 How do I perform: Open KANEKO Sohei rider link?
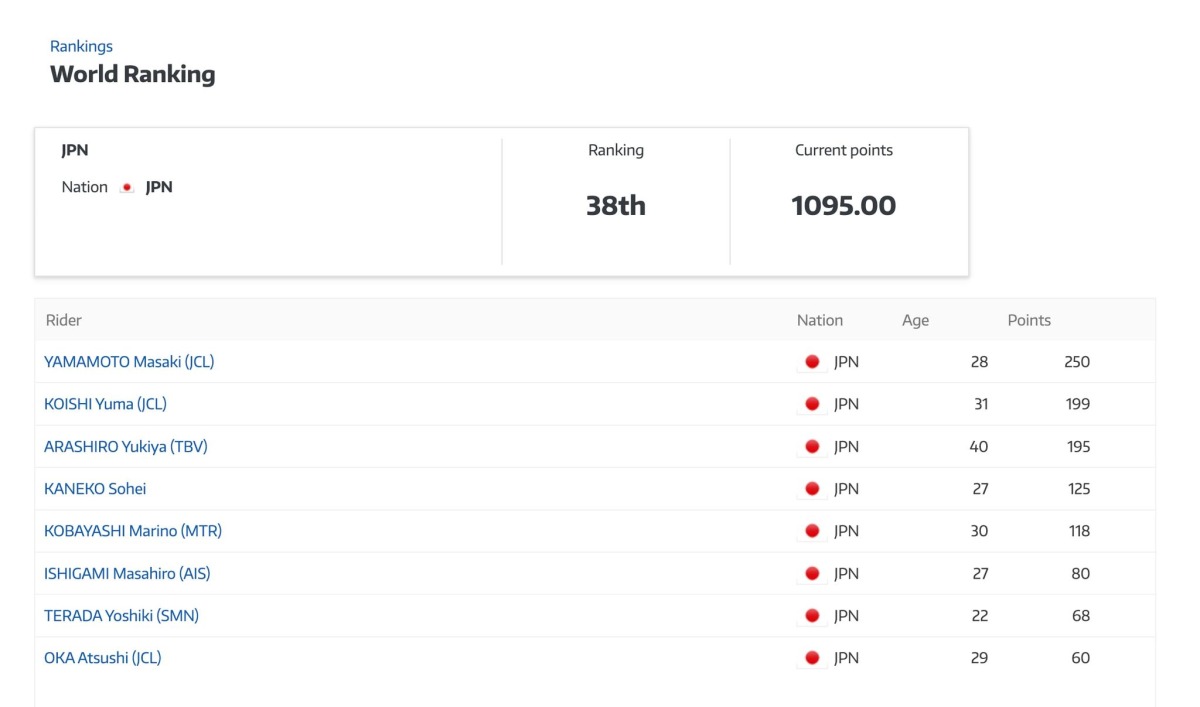pyautogui.click(x=95, y=489)
